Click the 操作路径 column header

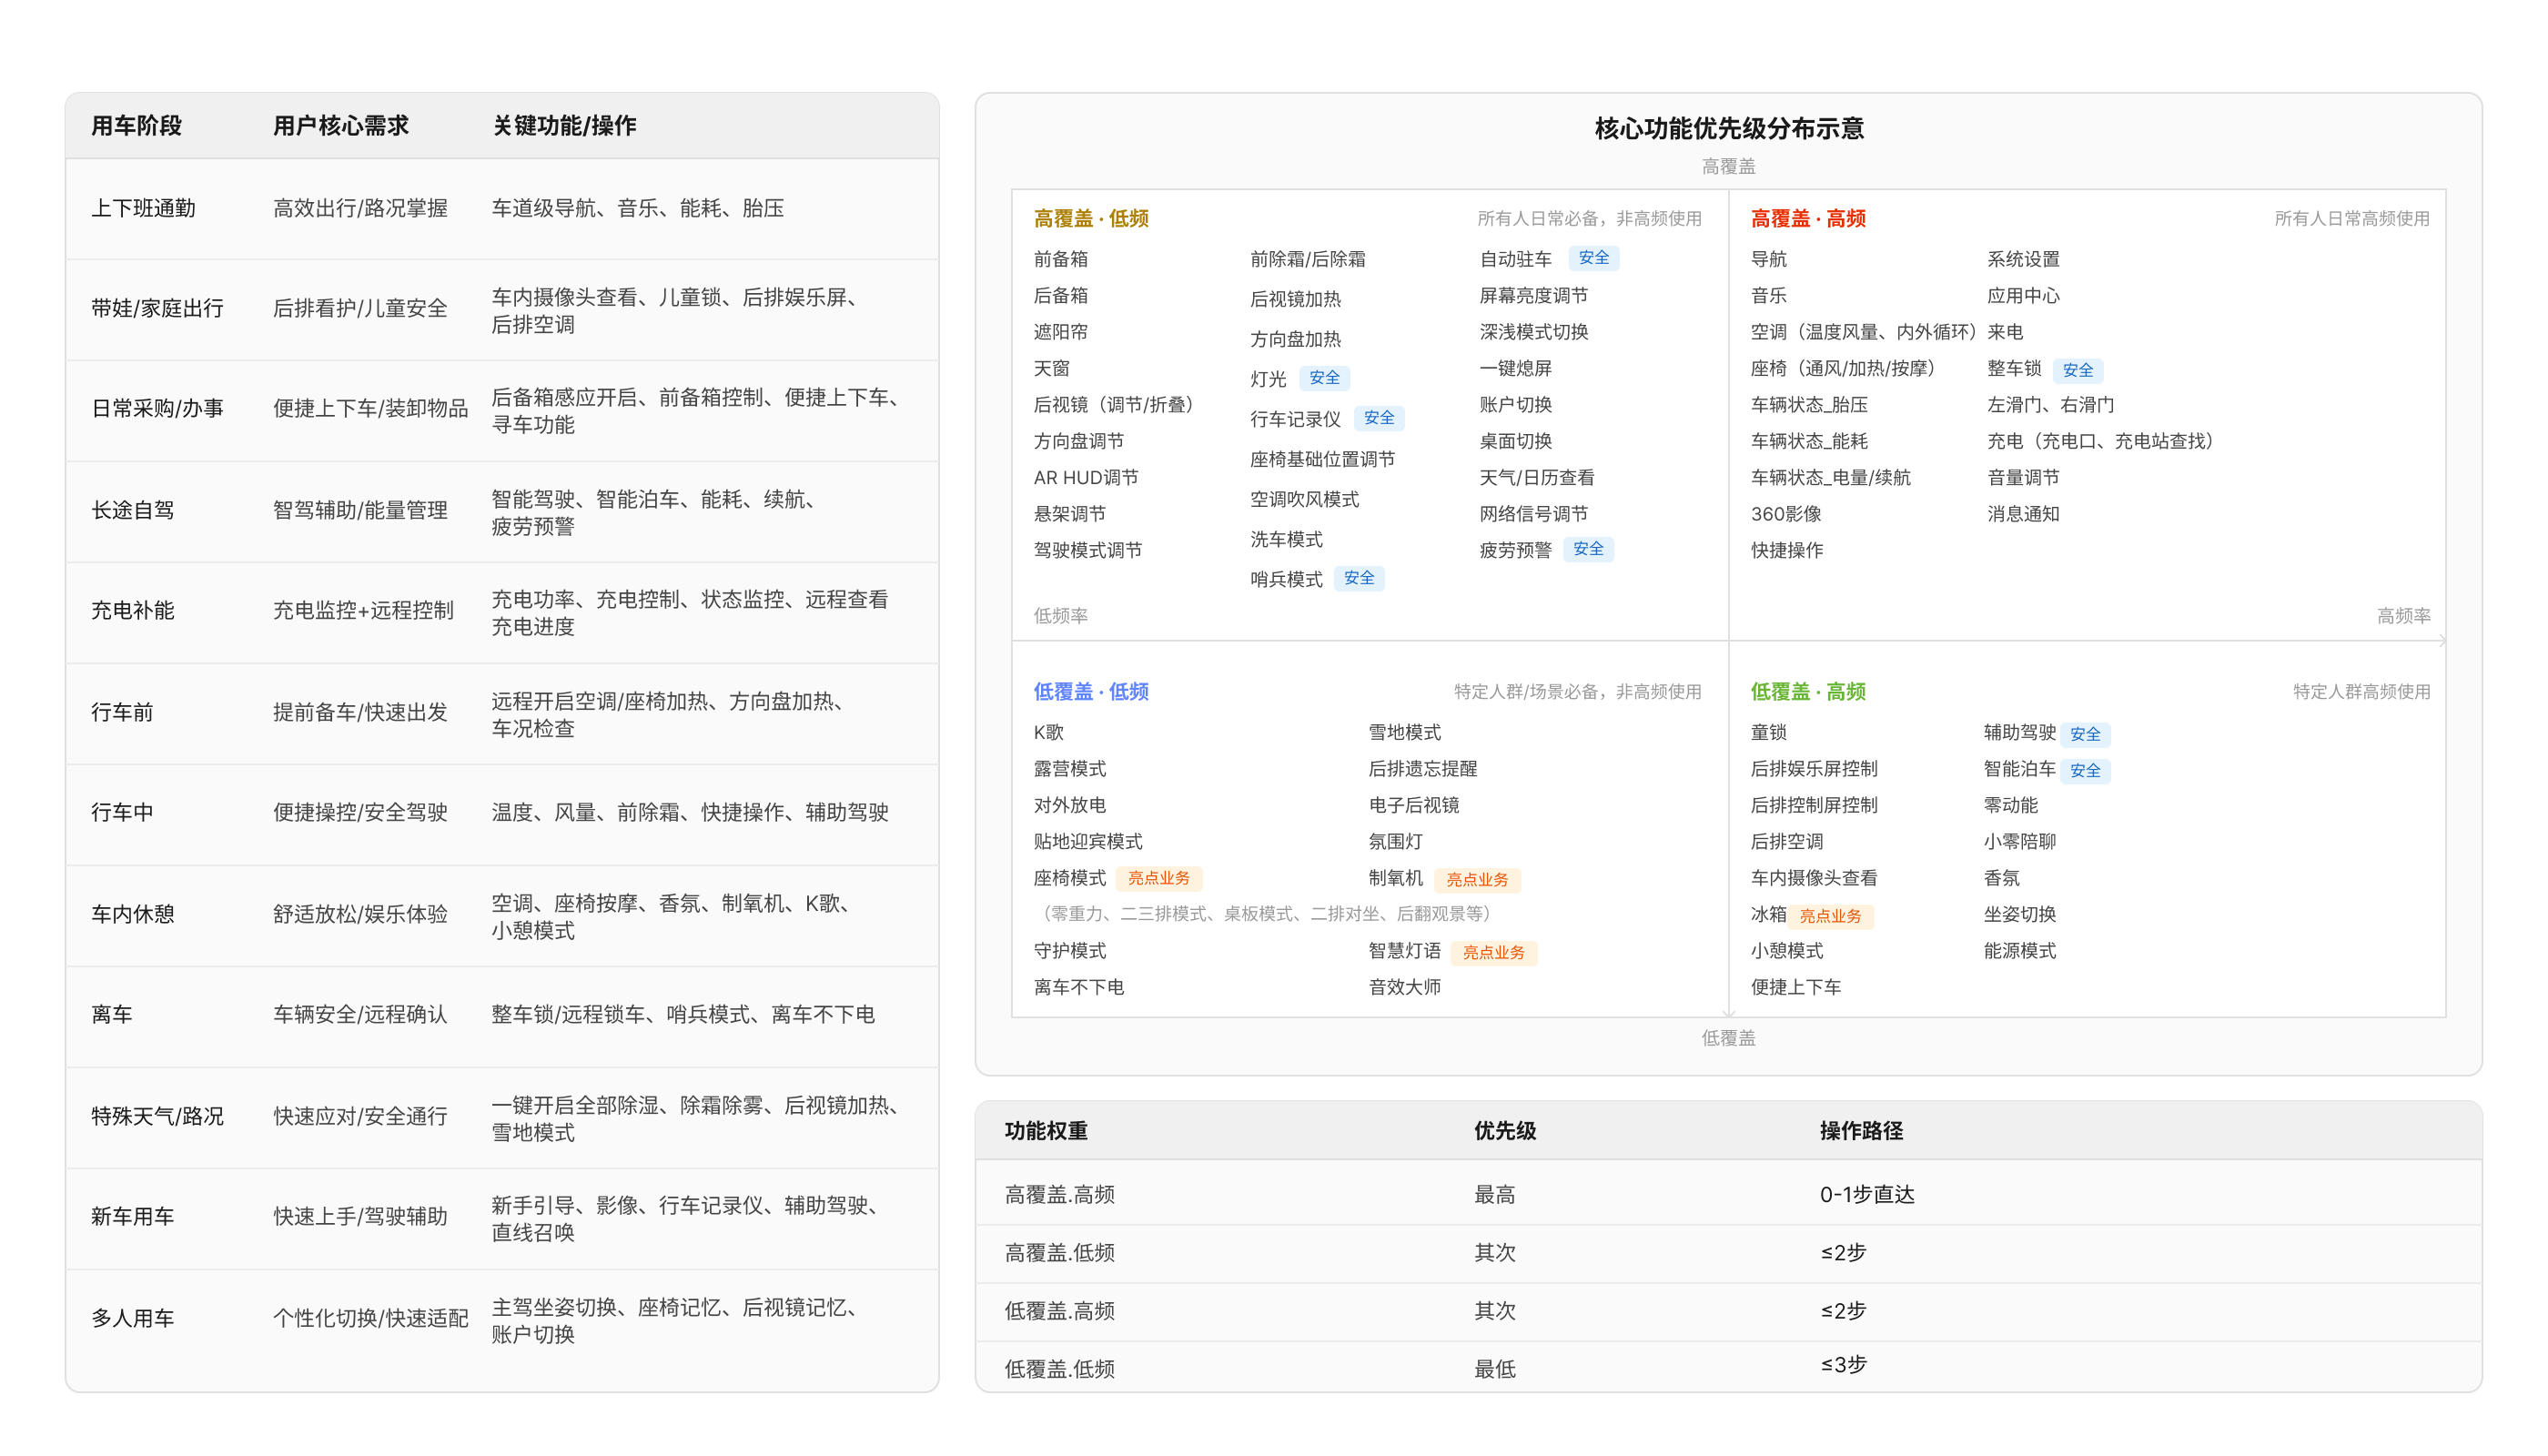click(1860, 1131)
